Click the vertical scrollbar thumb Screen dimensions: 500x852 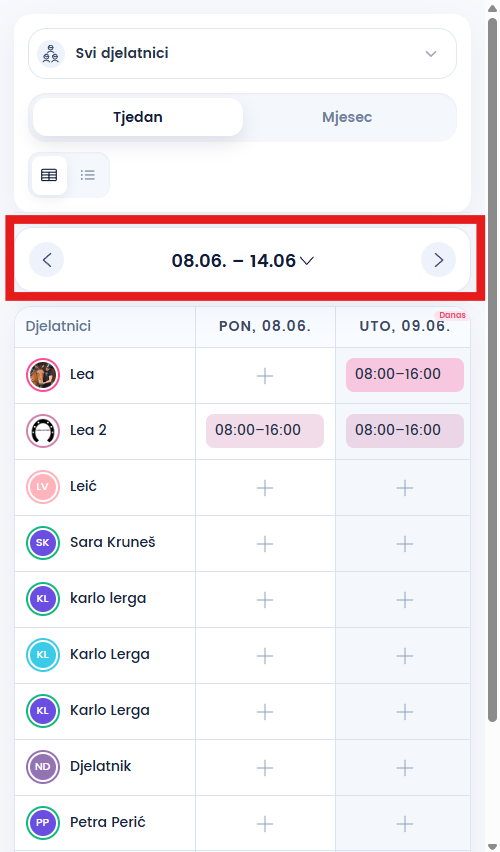click(x=492, y=369)
